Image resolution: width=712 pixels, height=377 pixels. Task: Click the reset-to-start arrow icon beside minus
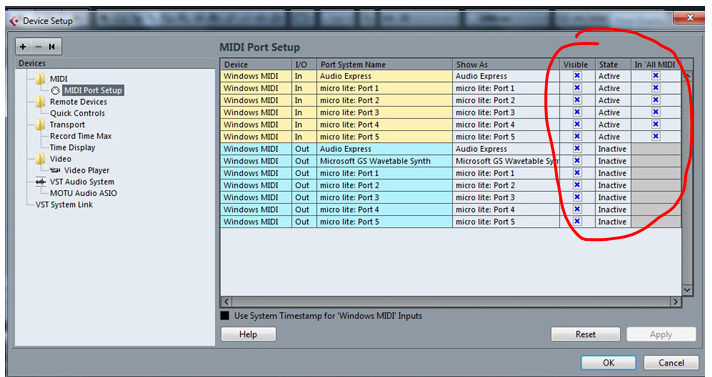52,46
